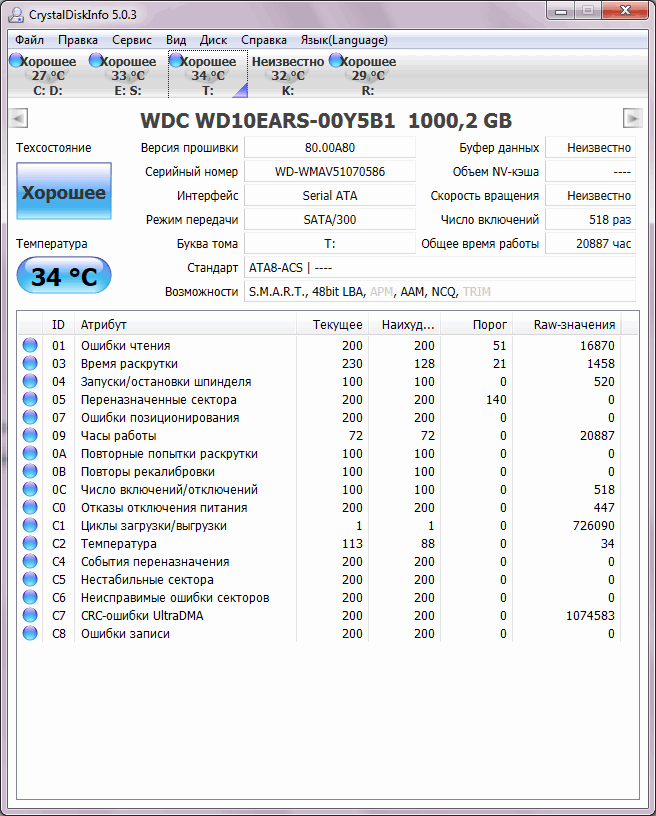
Task: Open the Сервис menu
Action: (132, 40)
